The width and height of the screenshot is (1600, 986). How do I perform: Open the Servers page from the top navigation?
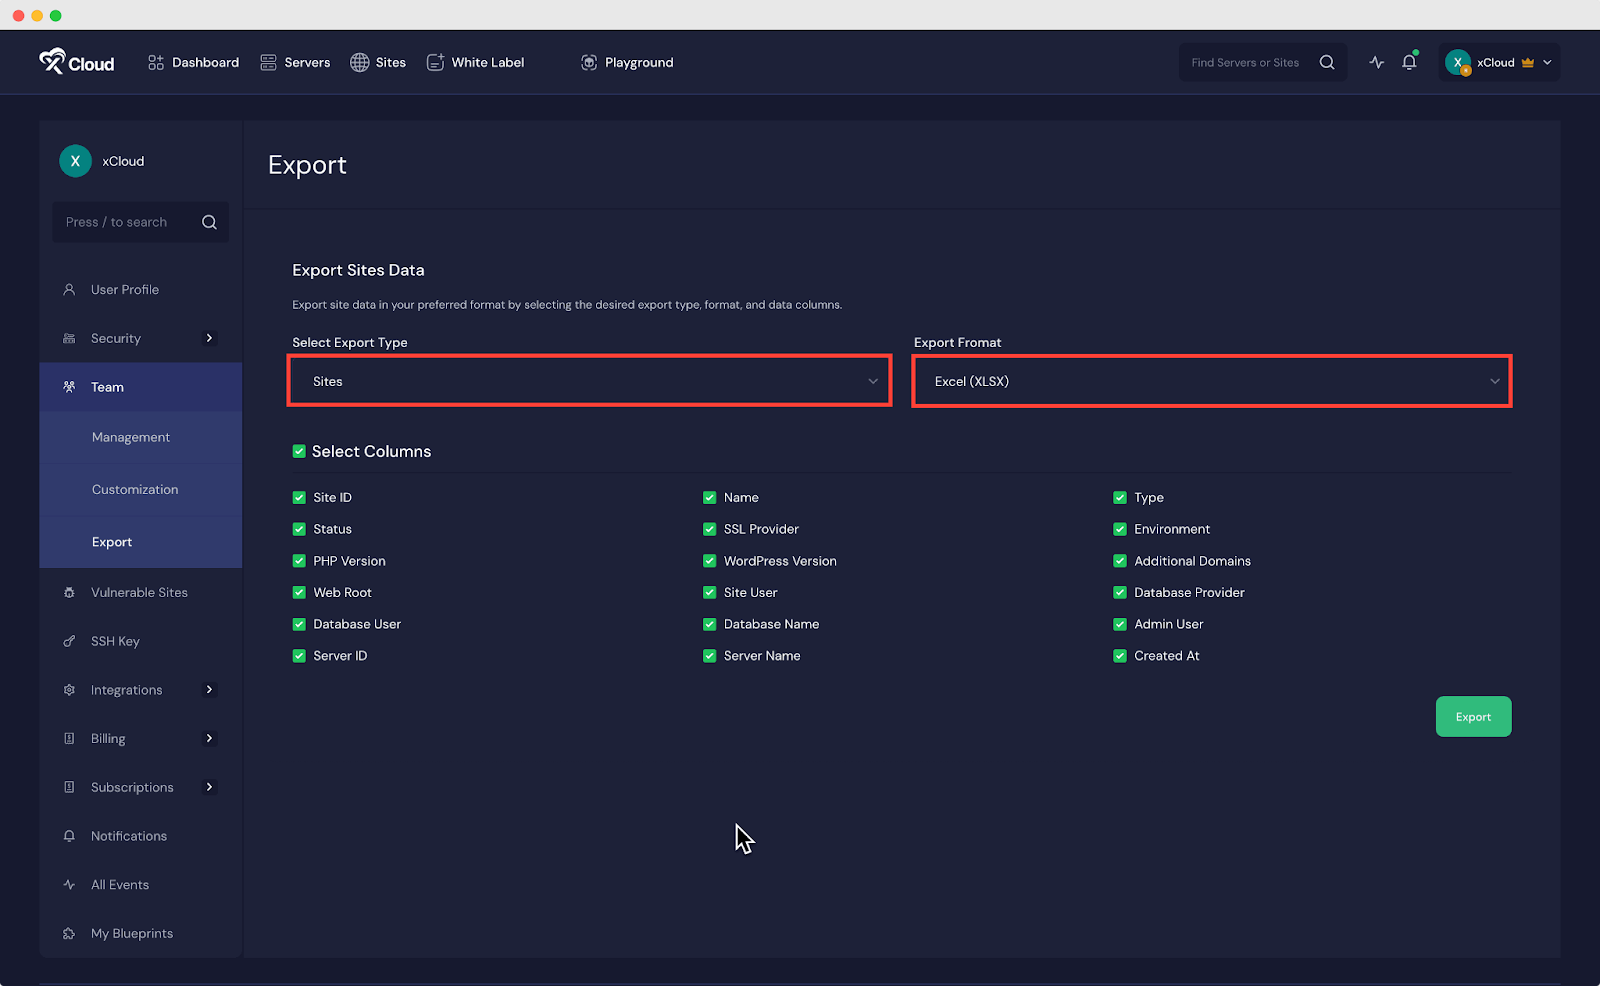pyautogui.click(x=294, y=62)
